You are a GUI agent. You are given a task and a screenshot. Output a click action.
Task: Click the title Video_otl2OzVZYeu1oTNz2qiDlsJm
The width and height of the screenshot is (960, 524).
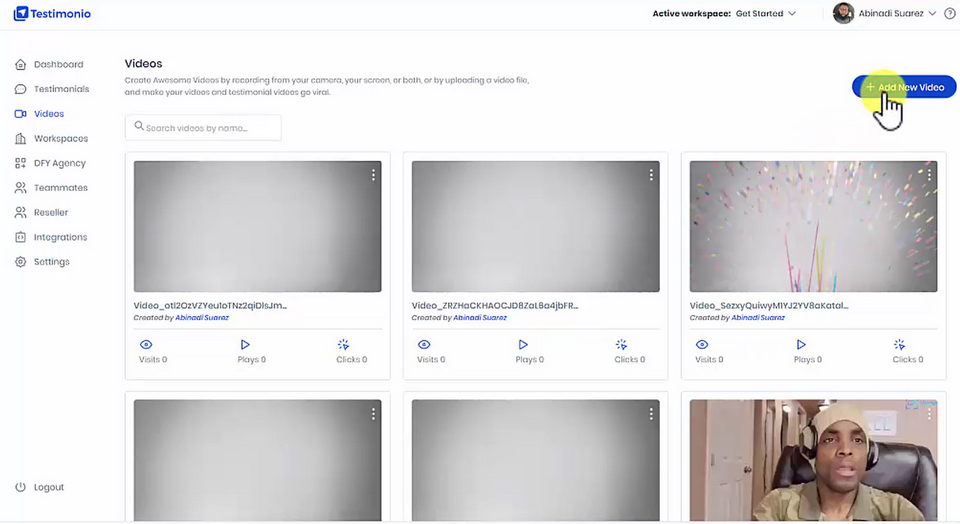pyautogui.click(x=210, y=305)
